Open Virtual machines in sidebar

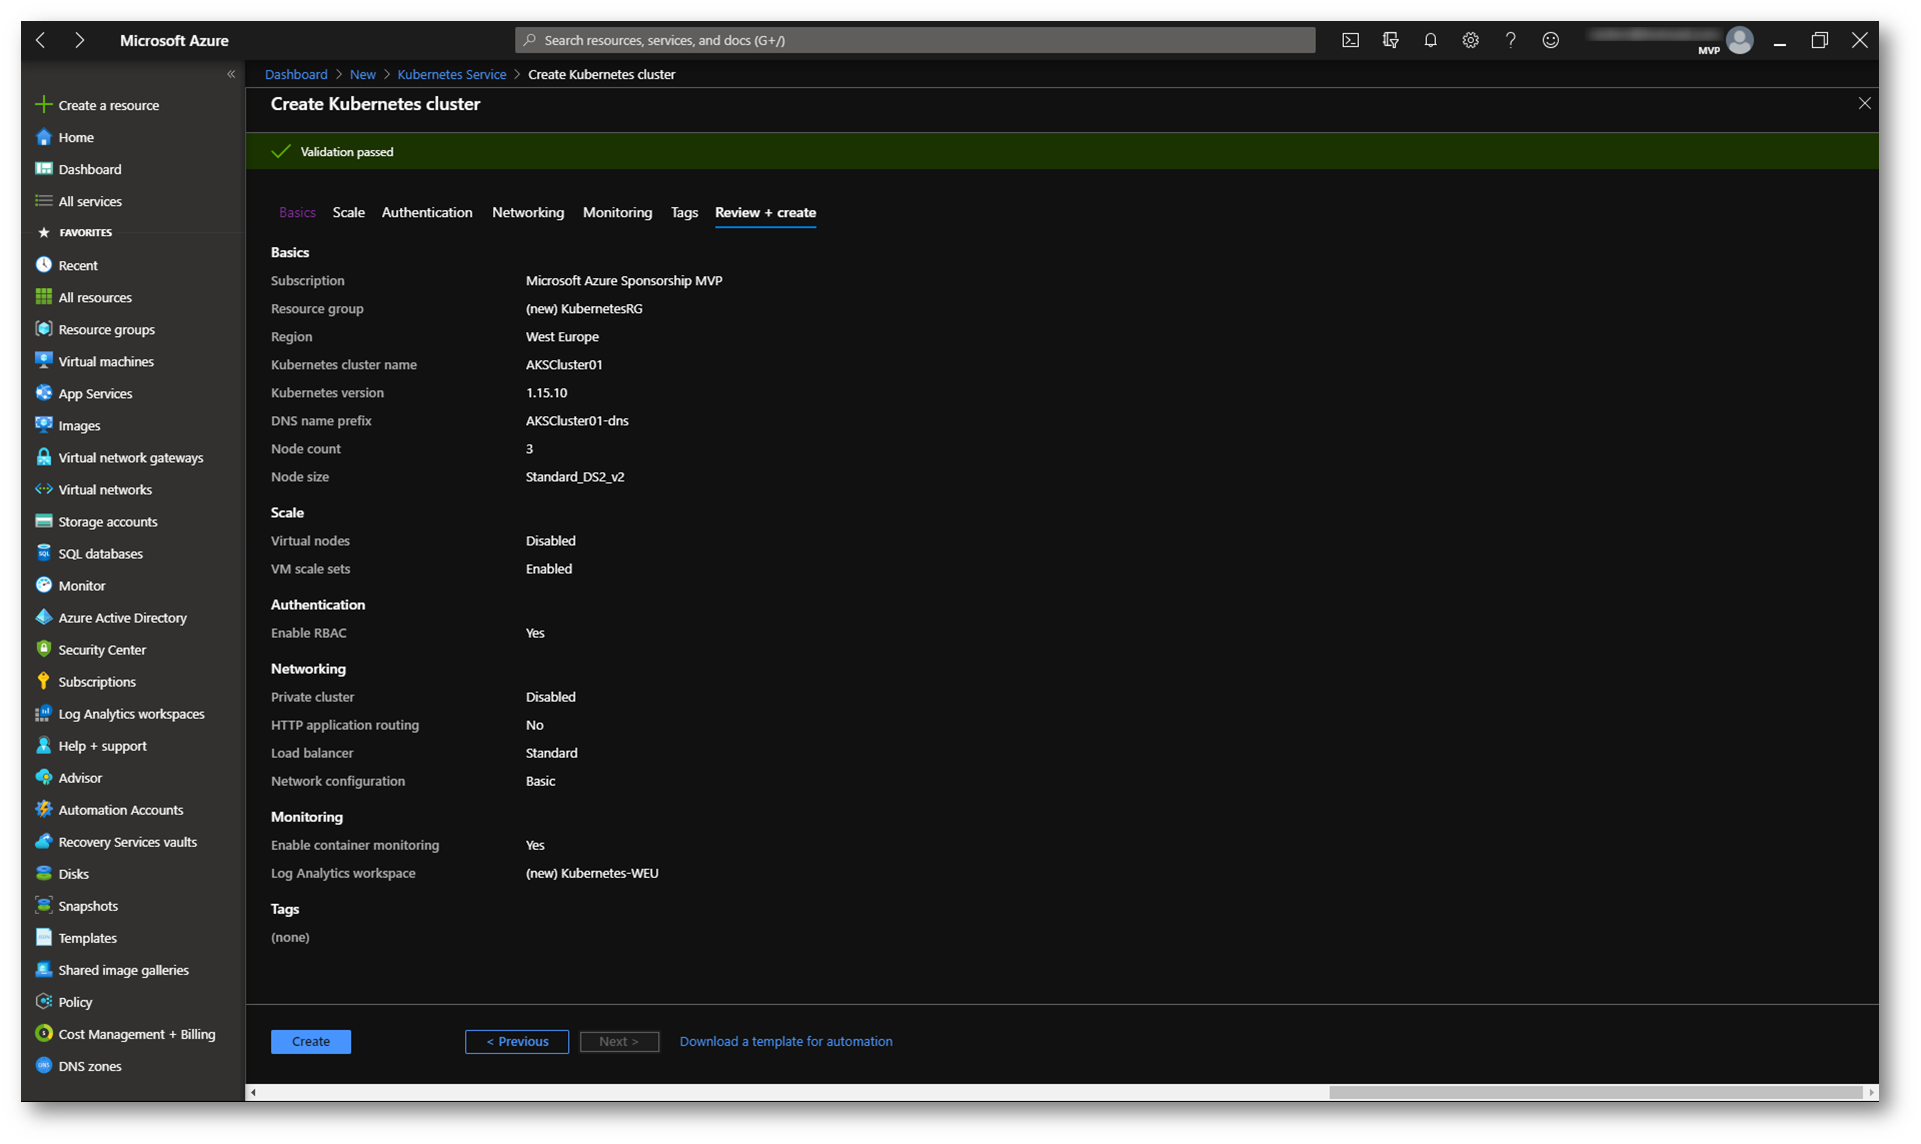[105, 361]
